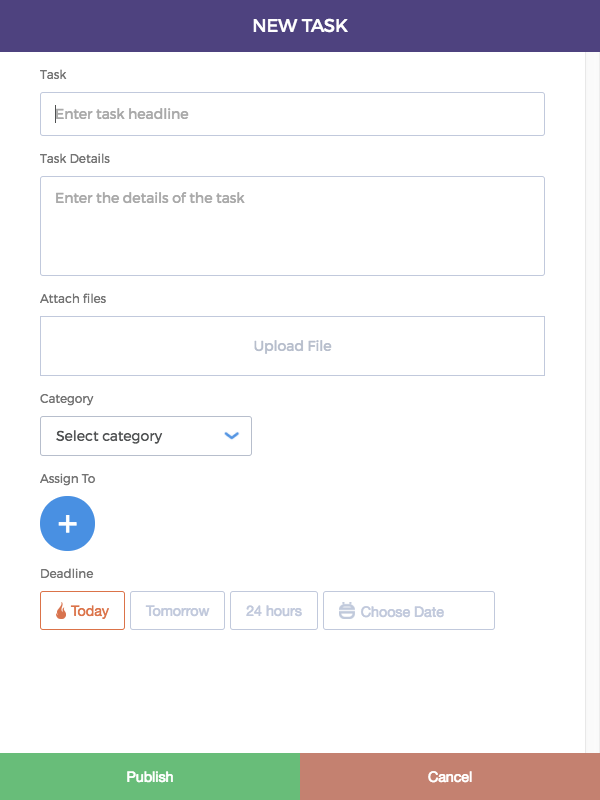Click into the task details text area
The image size is (600, 800).
click(292, 226)
